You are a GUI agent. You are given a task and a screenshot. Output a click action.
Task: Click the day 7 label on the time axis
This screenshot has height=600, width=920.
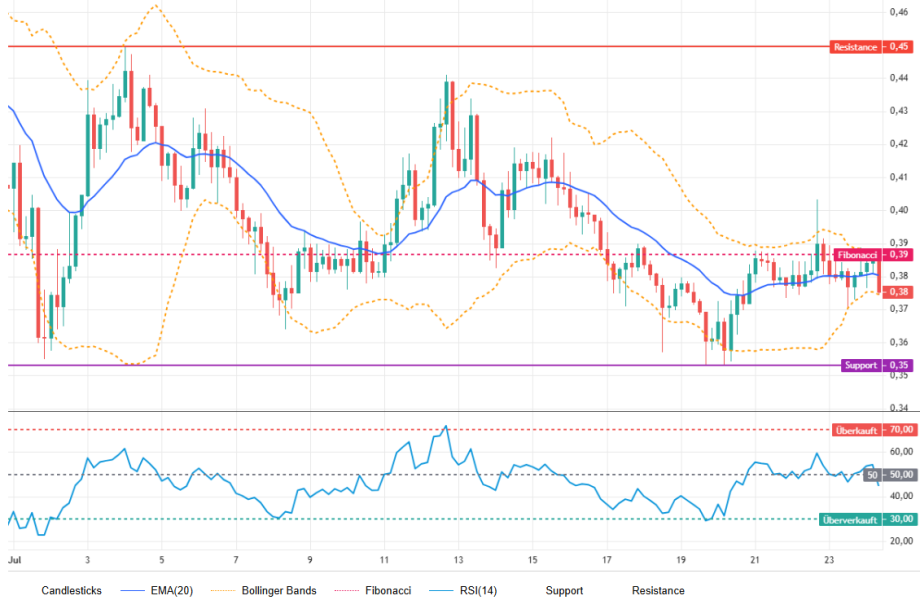click(236, 560)
